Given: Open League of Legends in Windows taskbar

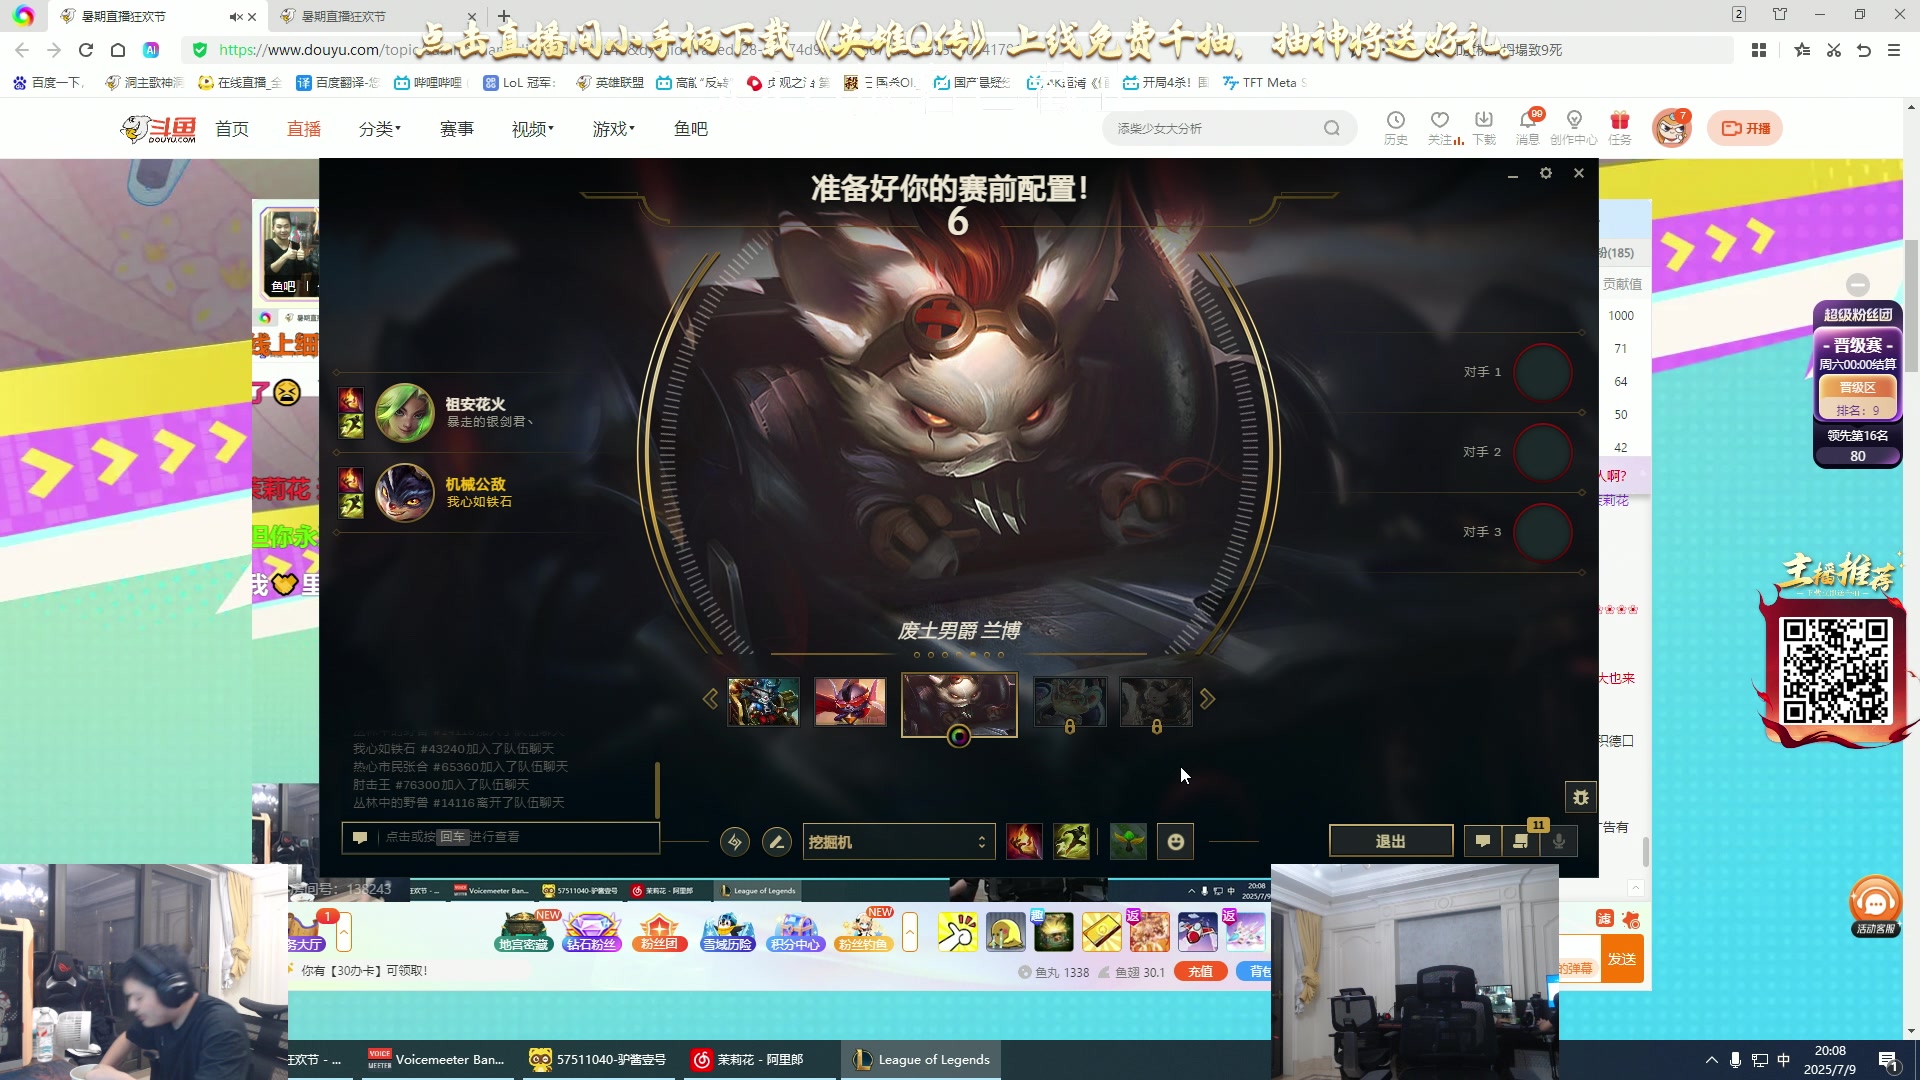Looking at the screenshot, I should [x=922, y=1060].
